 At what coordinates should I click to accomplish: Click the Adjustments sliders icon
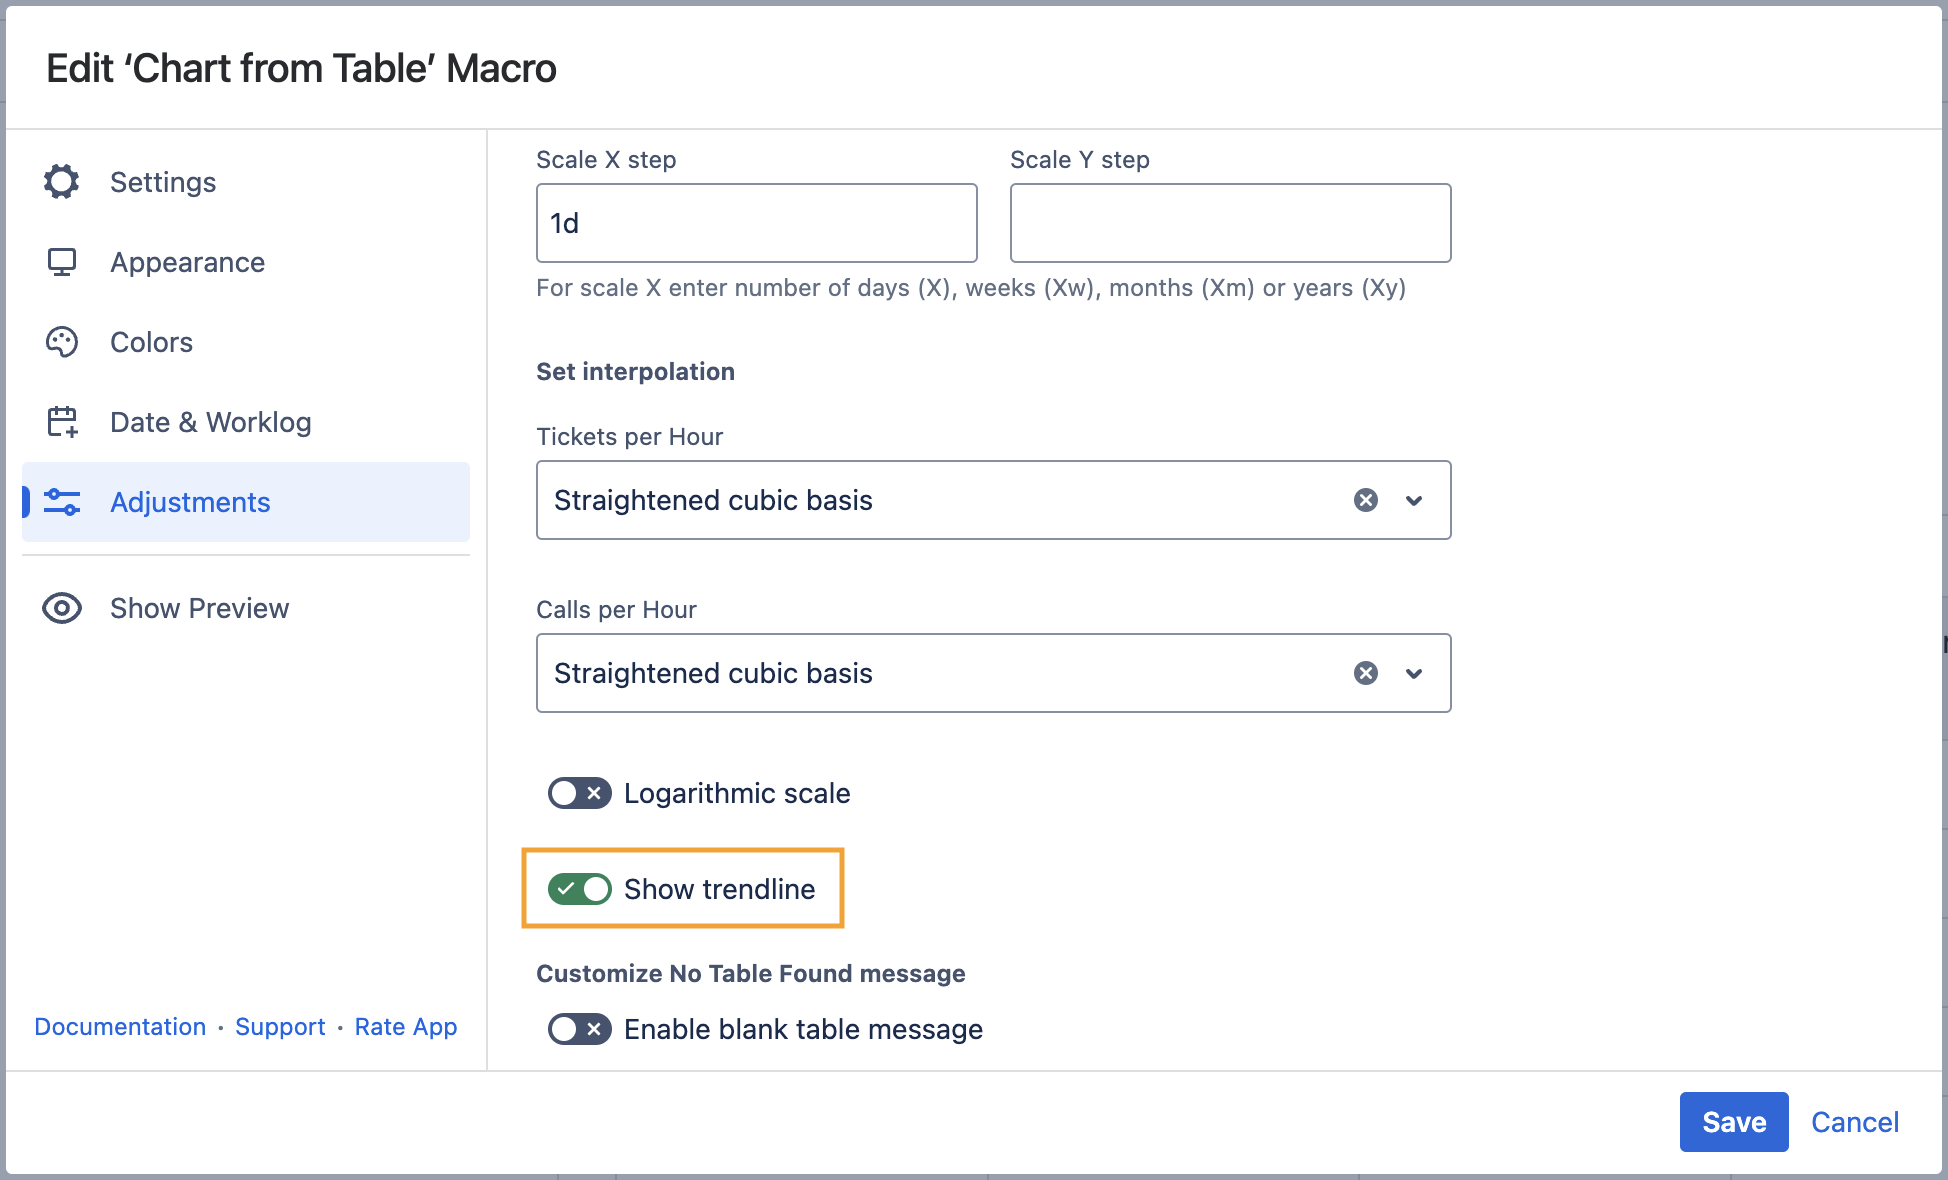click(62, 502)
